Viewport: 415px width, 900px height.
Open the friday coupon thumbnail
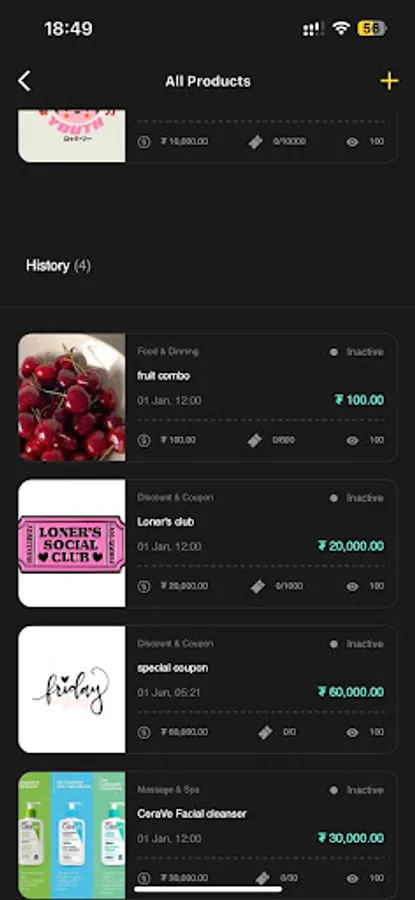[x=72, y=689]
